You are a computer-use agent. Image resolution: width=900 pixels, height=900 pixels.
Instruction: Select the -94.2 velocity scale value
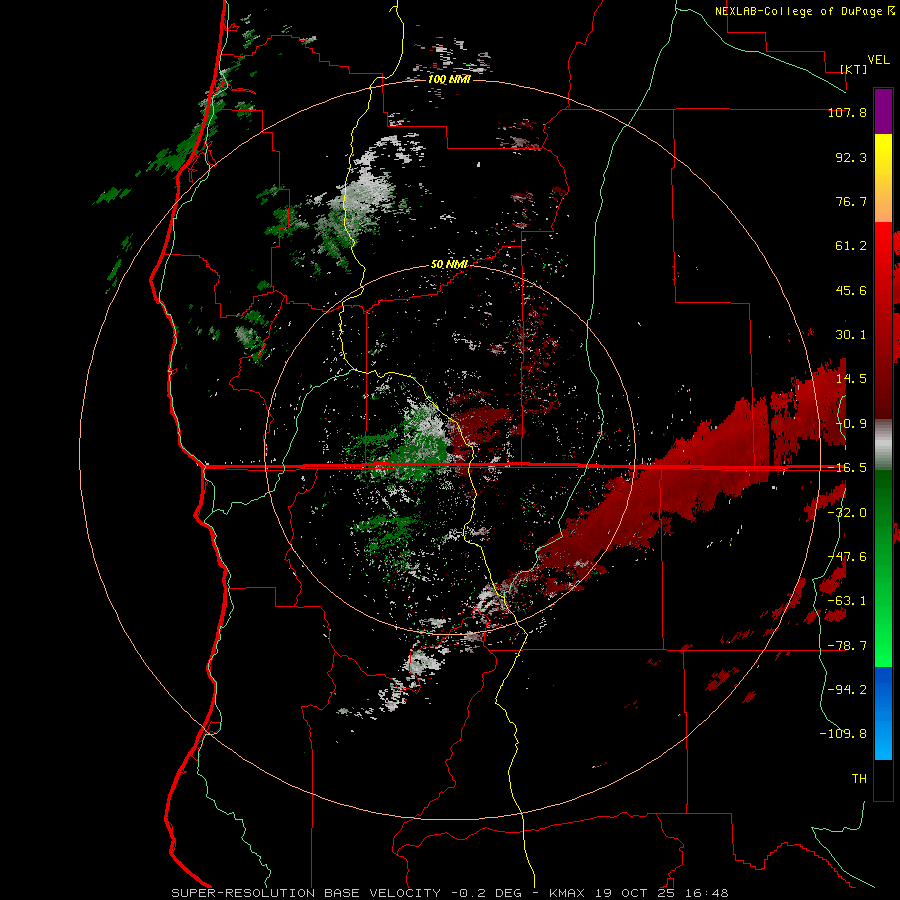pos(847,689)
